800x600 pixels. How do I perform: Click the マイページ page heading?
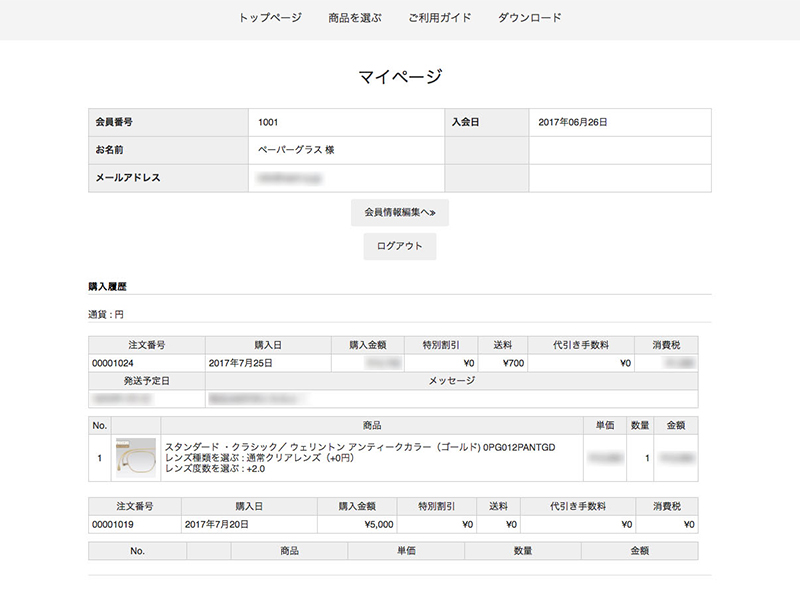click(x=399, y=77)
